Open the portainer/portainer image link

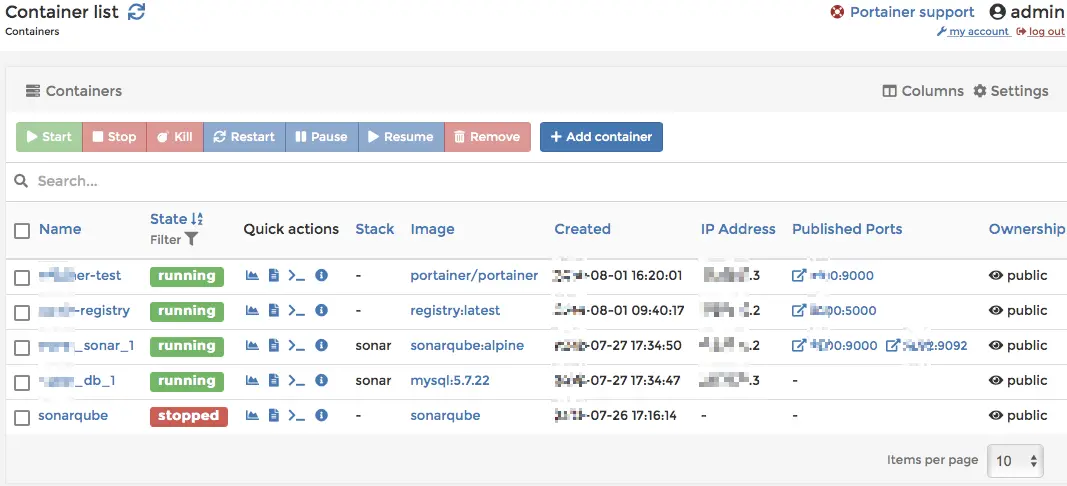[x=474, y=276]
